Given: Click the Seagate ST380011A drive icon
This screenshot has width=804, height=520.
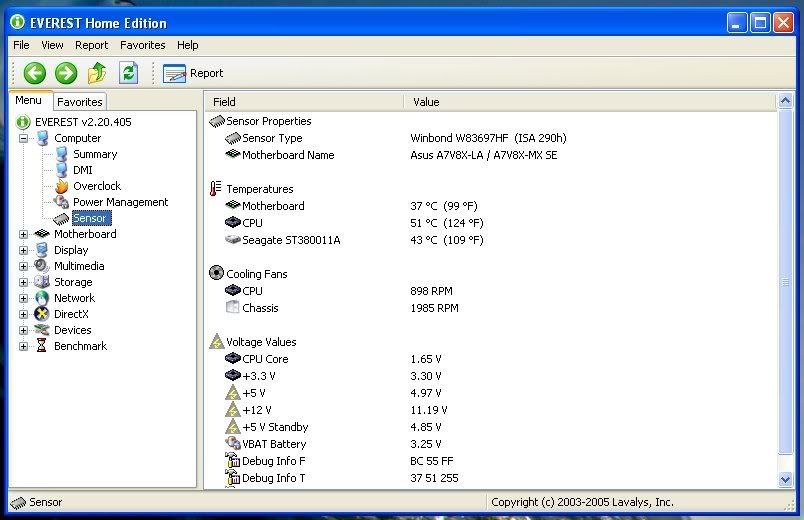Looking at the screenshot, I should point(233,239).
